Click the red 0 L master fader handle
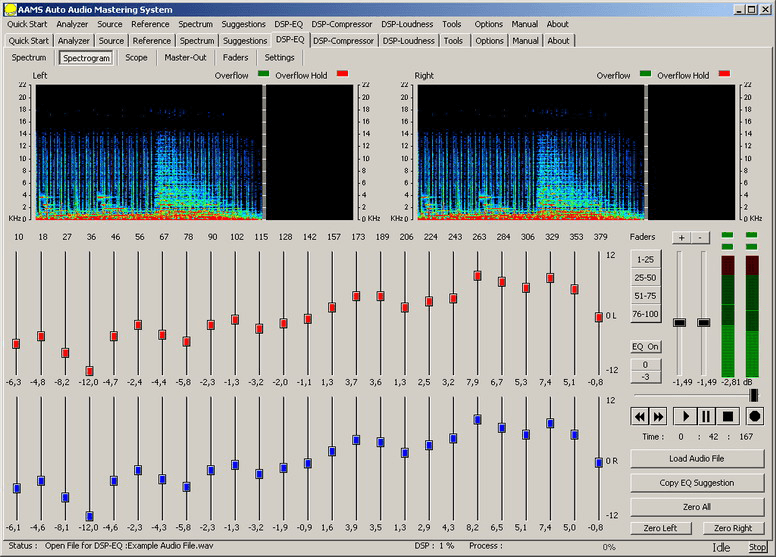 point(598,317)
